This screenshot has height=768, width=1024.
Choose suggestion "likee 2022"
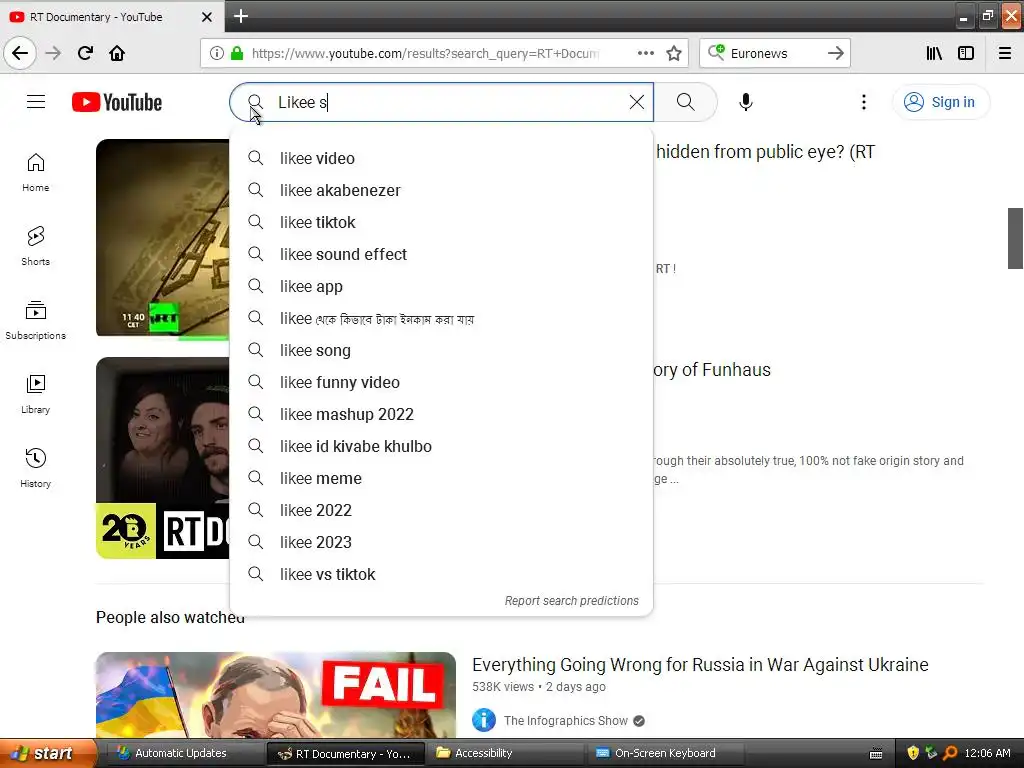click(441, 510)
